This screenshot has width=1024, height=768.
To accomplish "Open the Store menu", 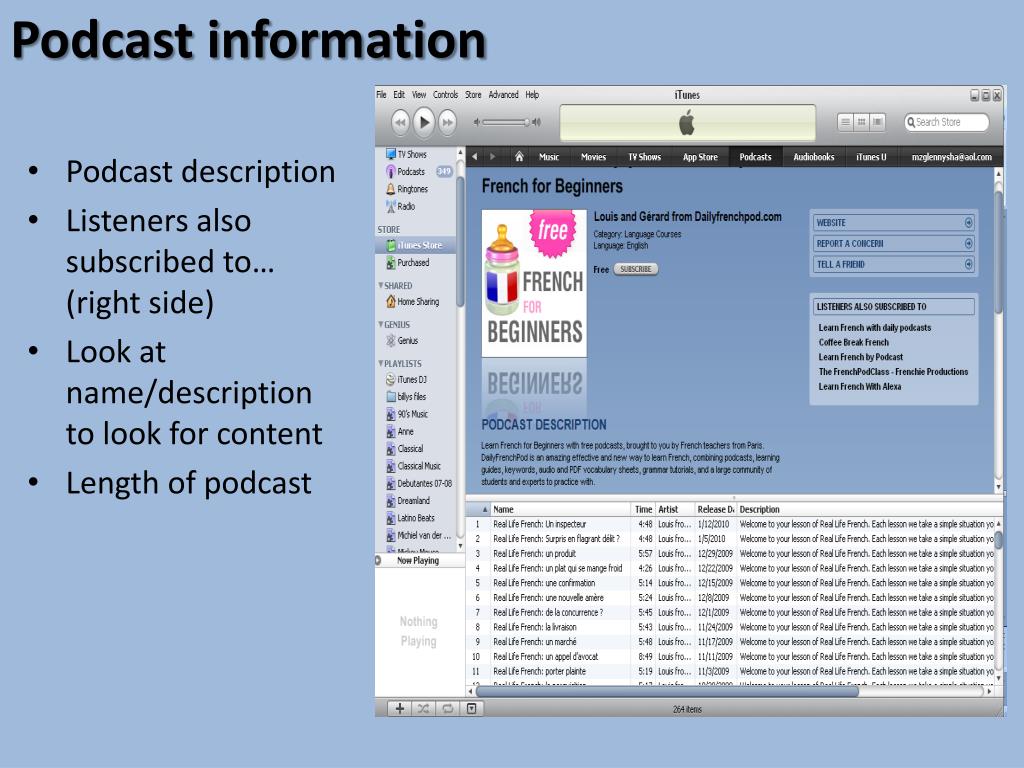I will (473, 95).
